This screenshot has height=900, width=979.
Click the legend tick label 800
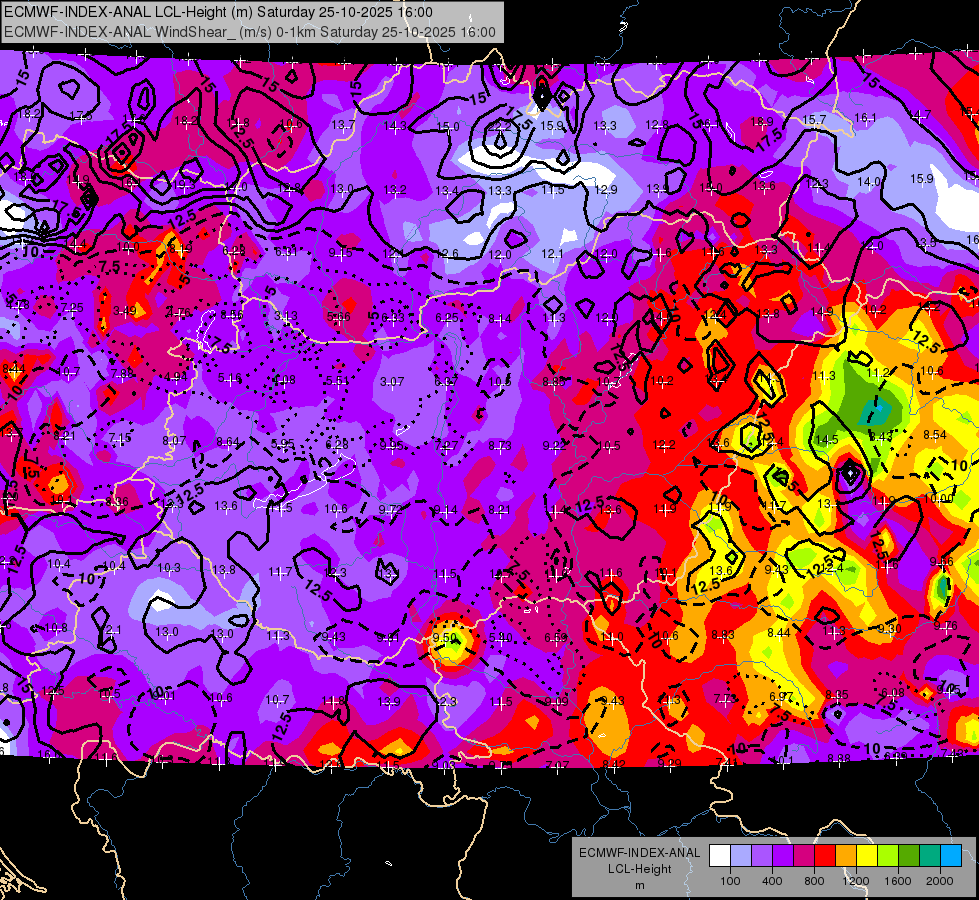point(814,881)
